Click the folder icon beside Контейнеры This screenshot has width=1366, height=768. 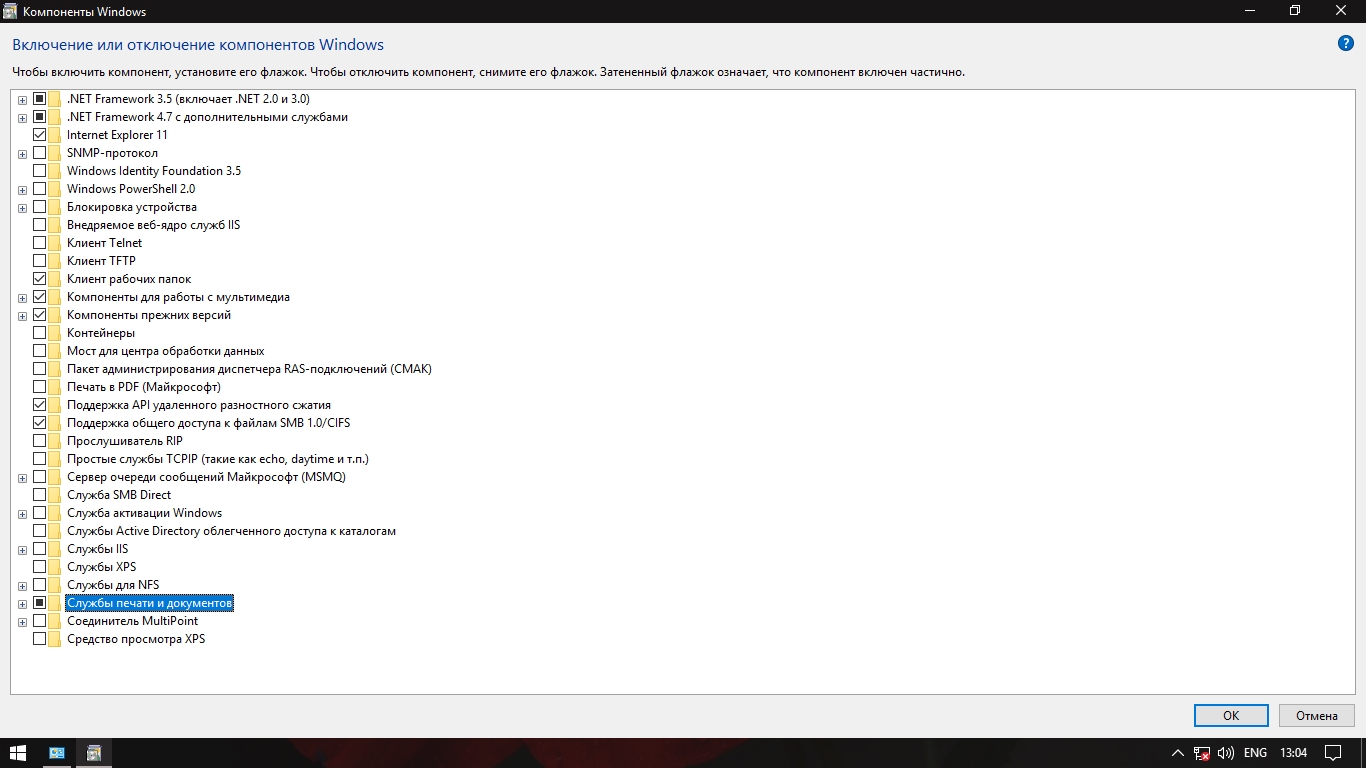(54, 333)
